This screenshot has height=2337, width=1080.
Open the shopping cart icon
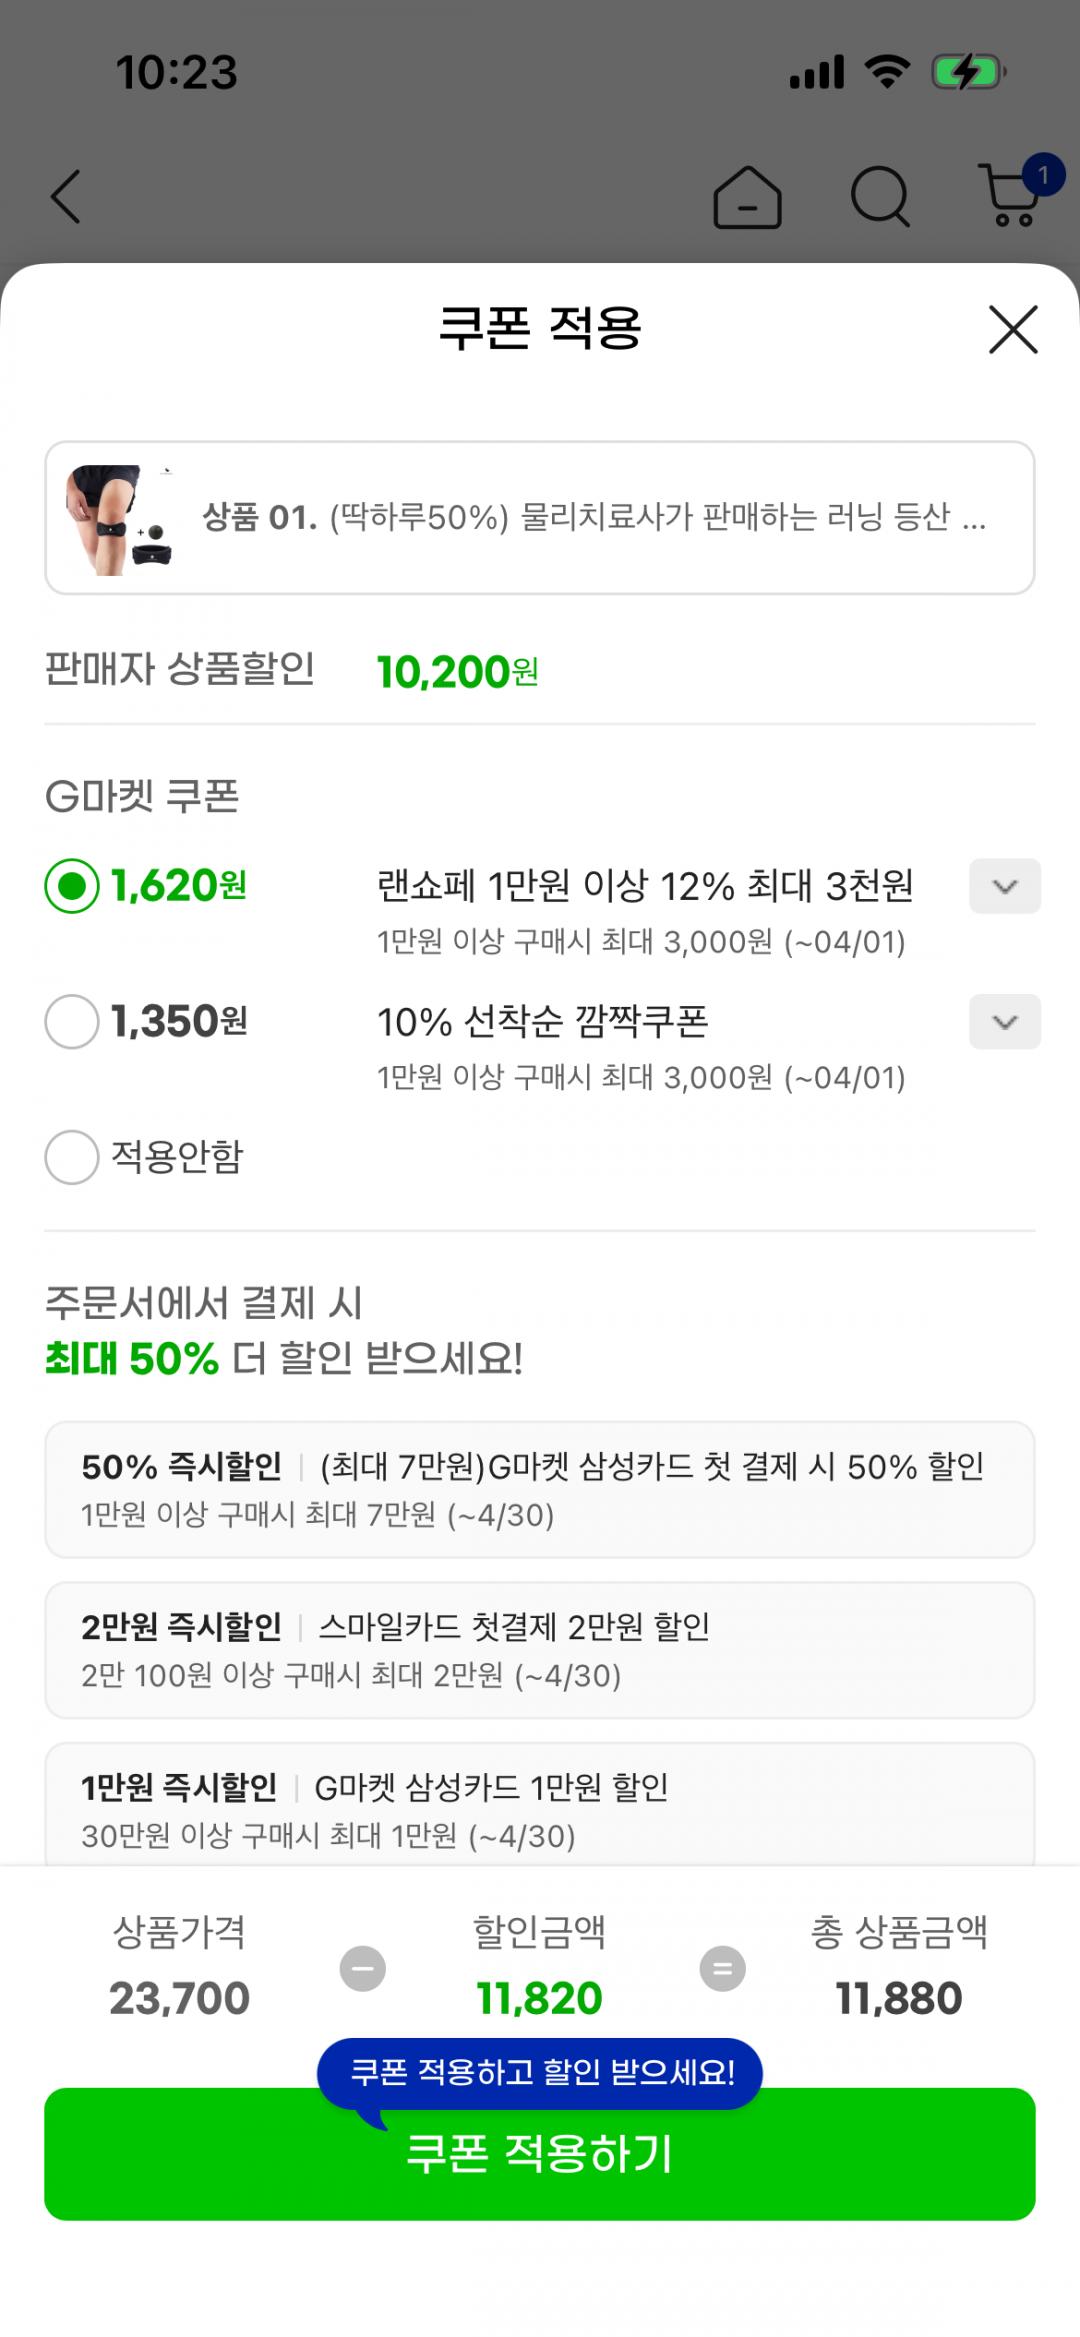point(1012,195)
